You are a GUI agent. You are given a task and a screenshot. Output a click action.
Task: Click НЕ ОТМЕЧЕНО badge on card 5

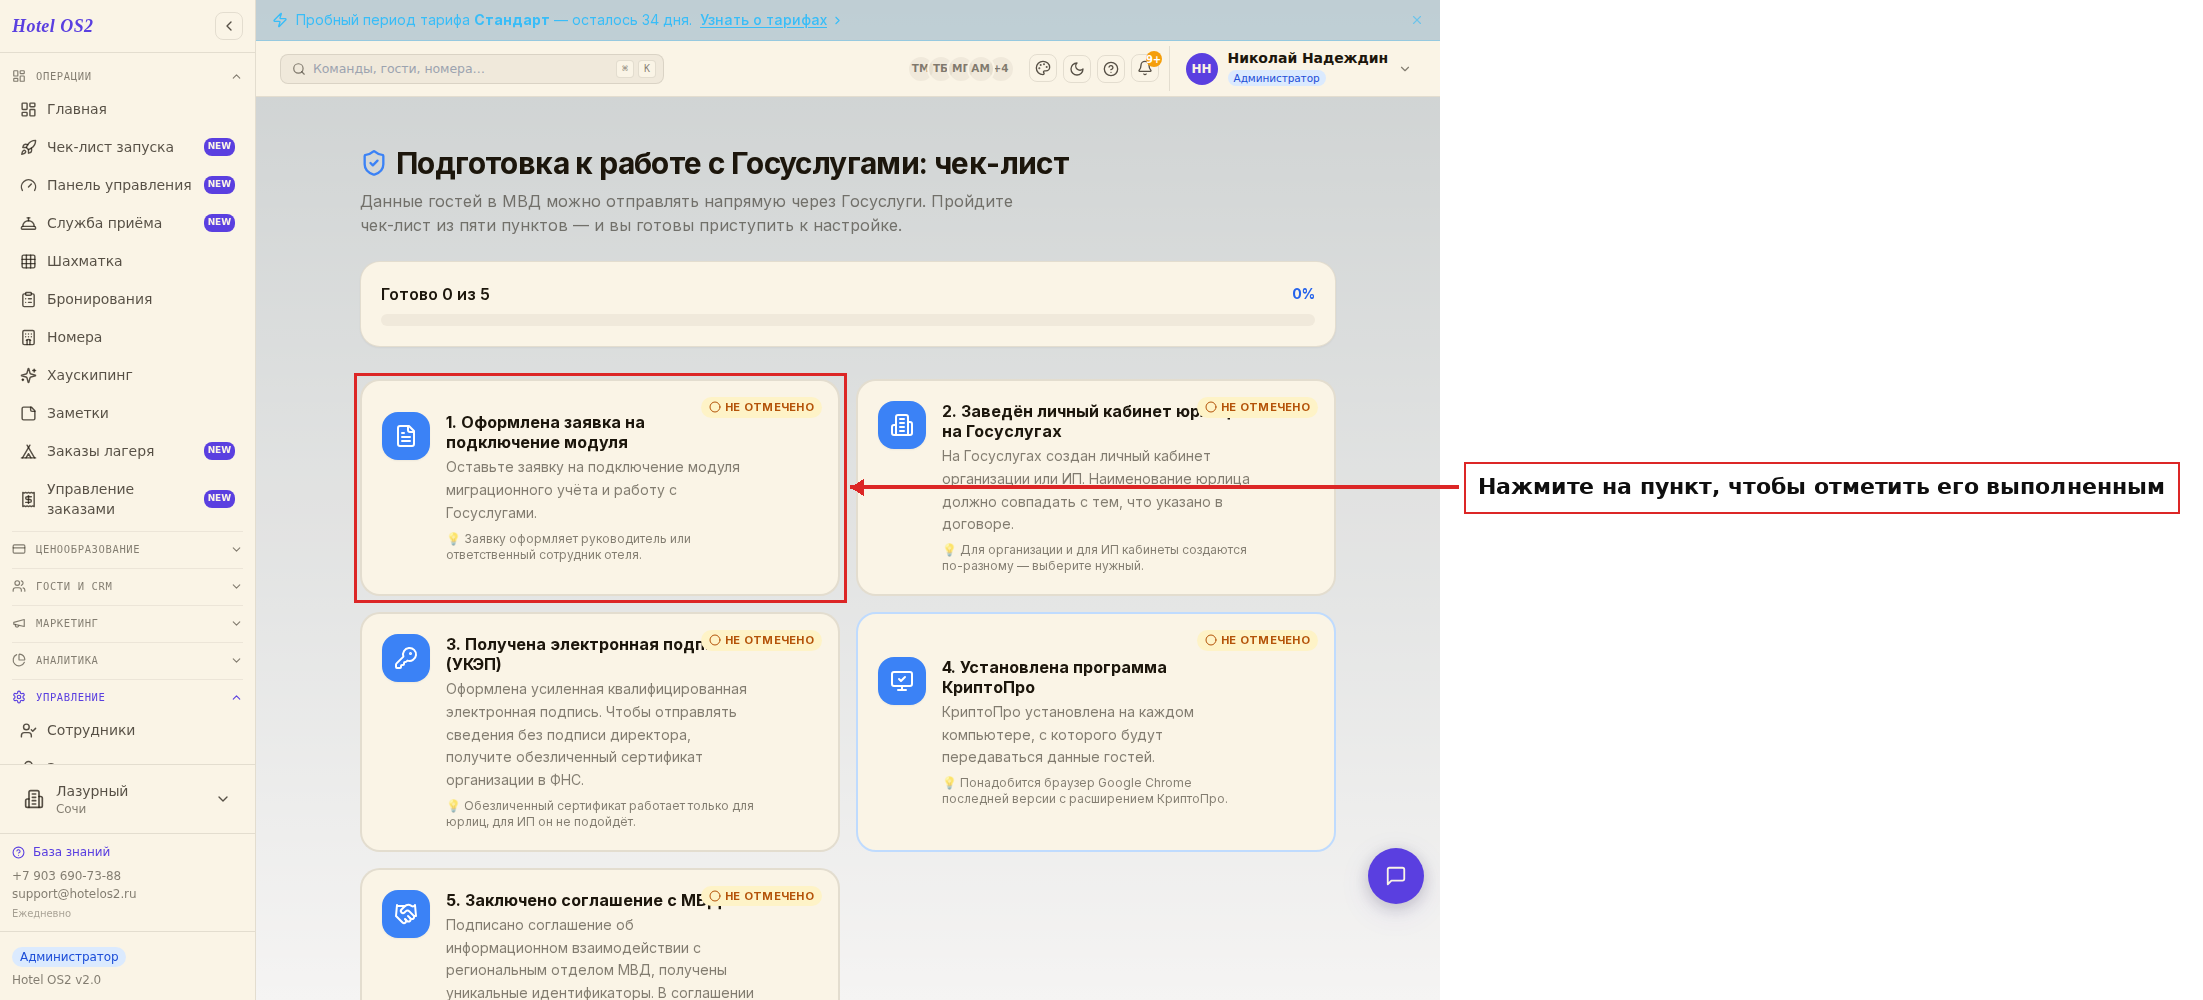[762, 896]
